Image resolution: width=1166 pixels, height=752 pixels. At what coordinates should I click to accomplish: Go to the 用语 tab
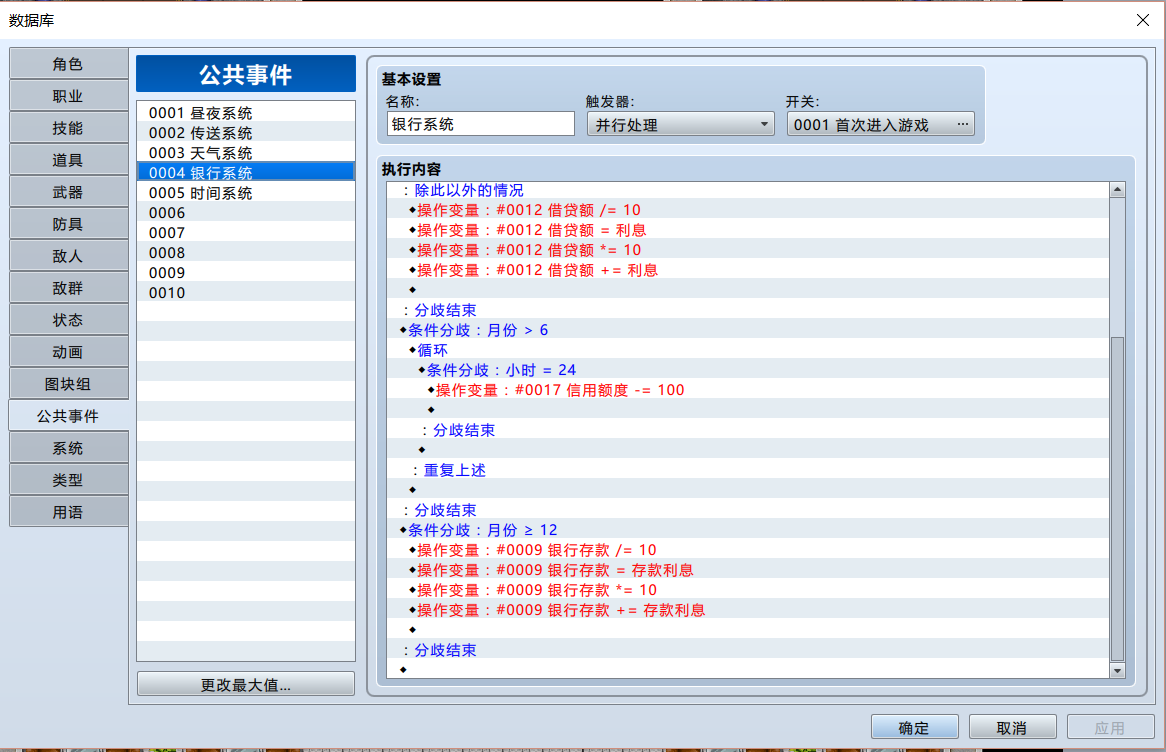point(68,512)
